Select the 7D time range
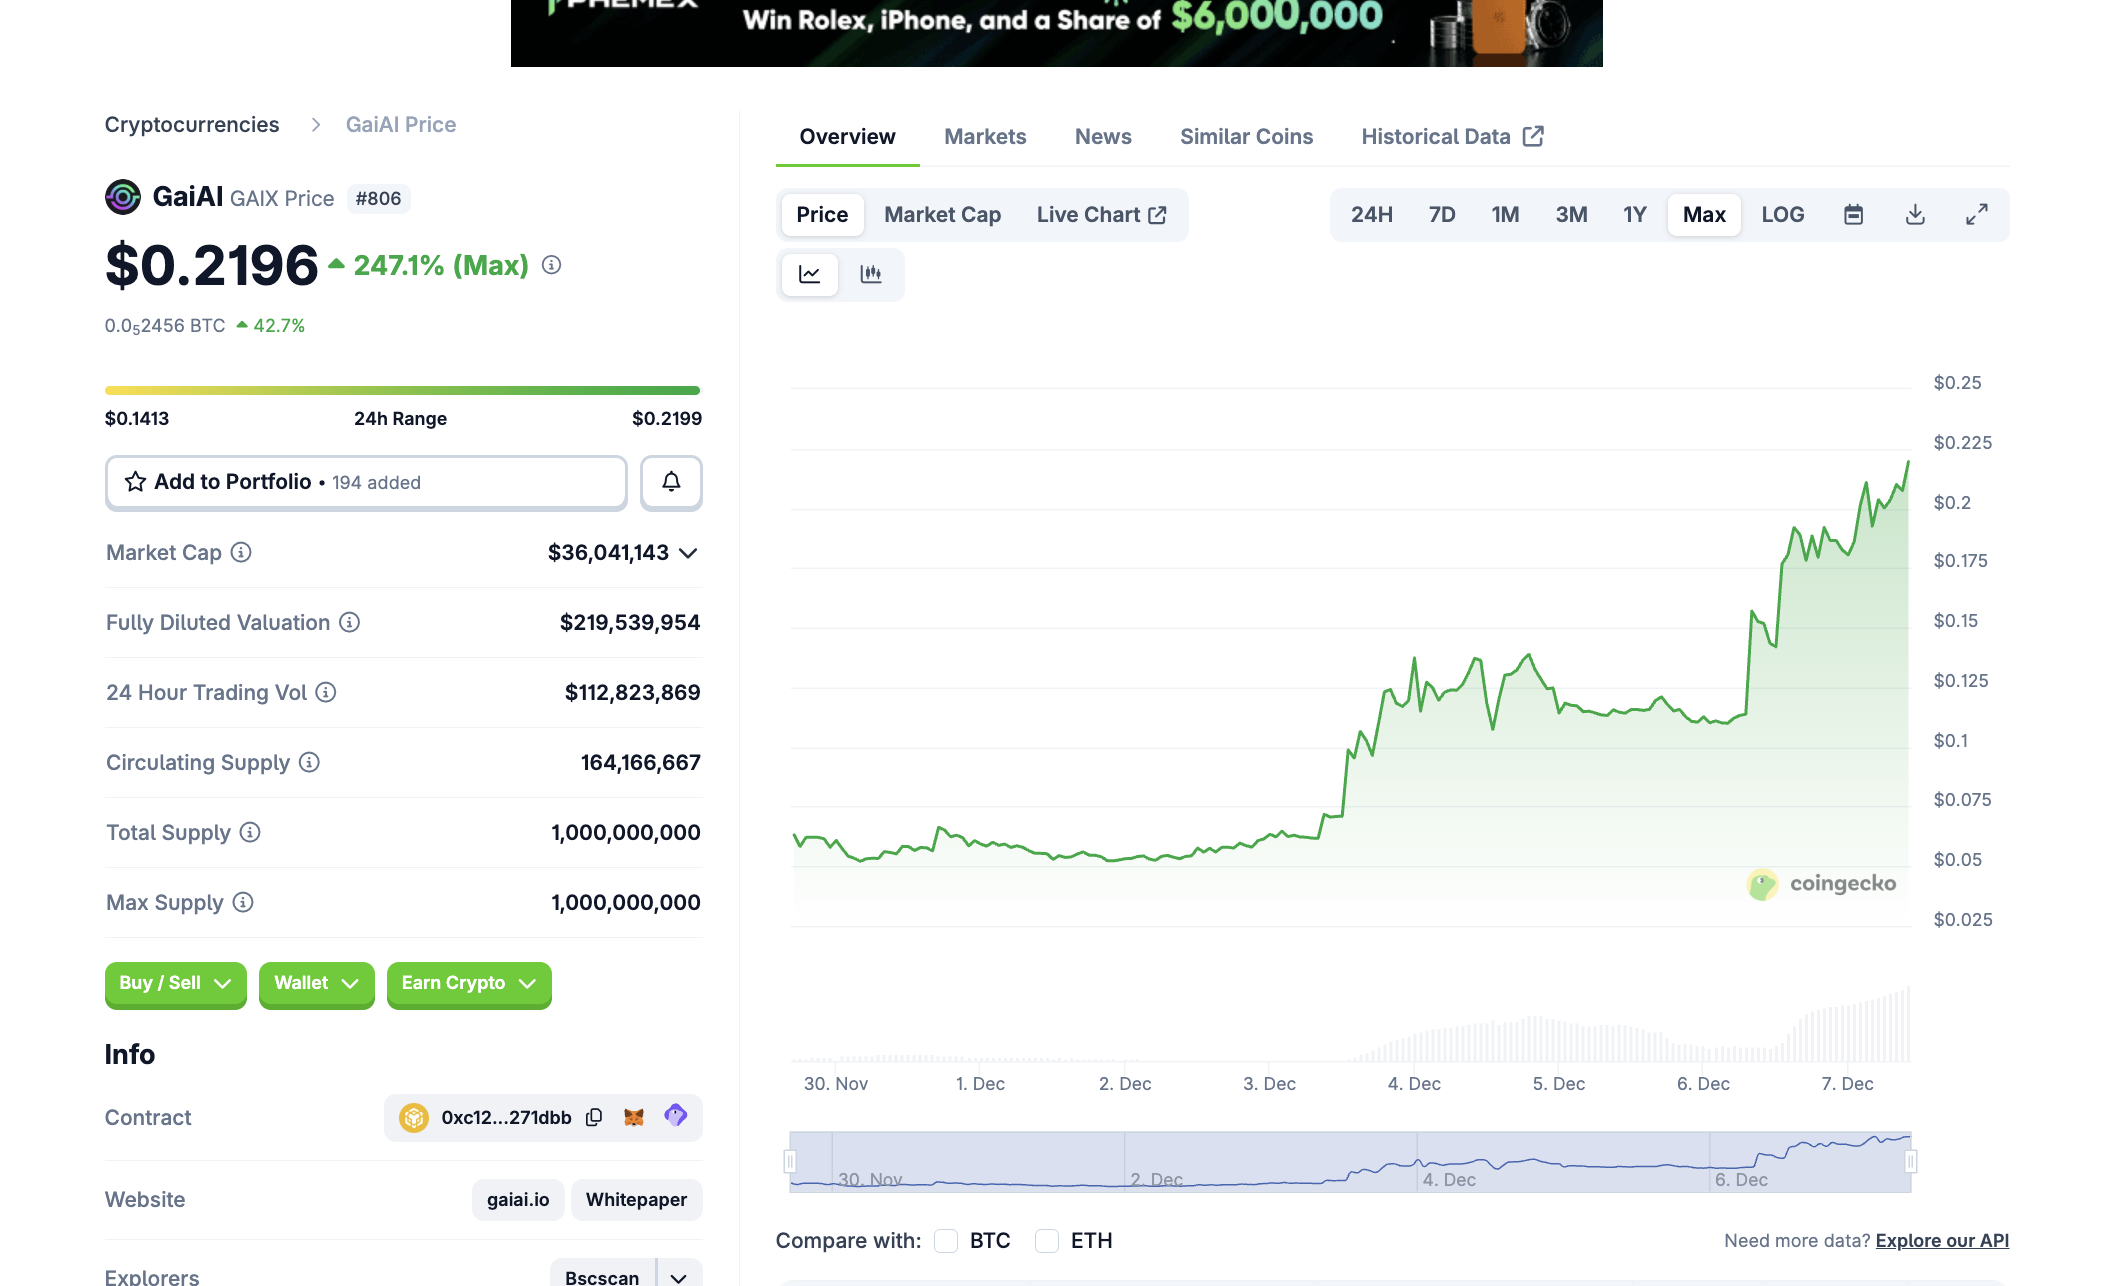Image resolution: width=2124 pixels, height=1286 pixels. [1441, 215]
